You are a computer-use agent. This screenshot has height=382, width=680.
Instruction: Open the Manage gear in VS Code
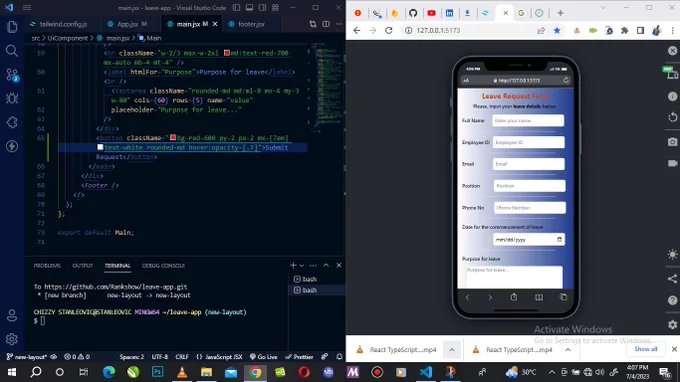coord(12,339)
